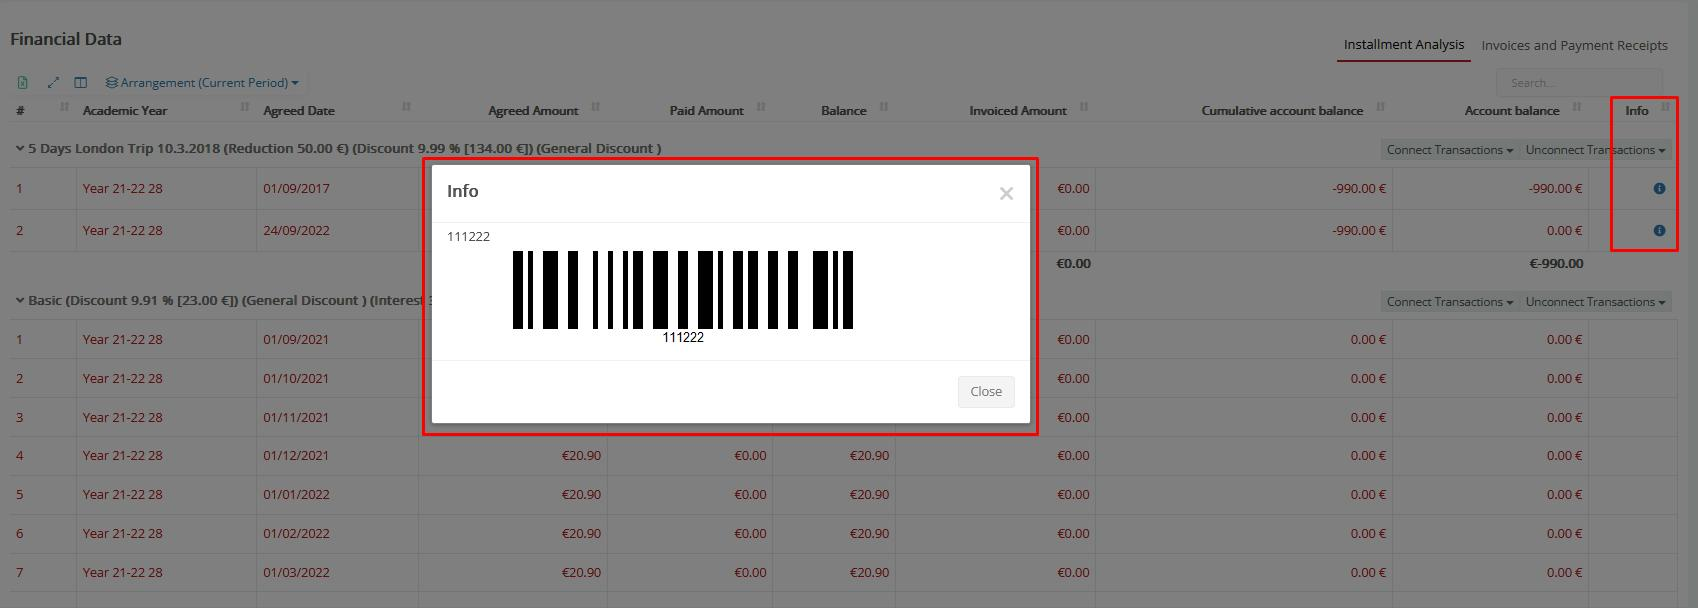Collapse the 5 Days London Trip group
1698x608 pixels.
coord(19,148)
